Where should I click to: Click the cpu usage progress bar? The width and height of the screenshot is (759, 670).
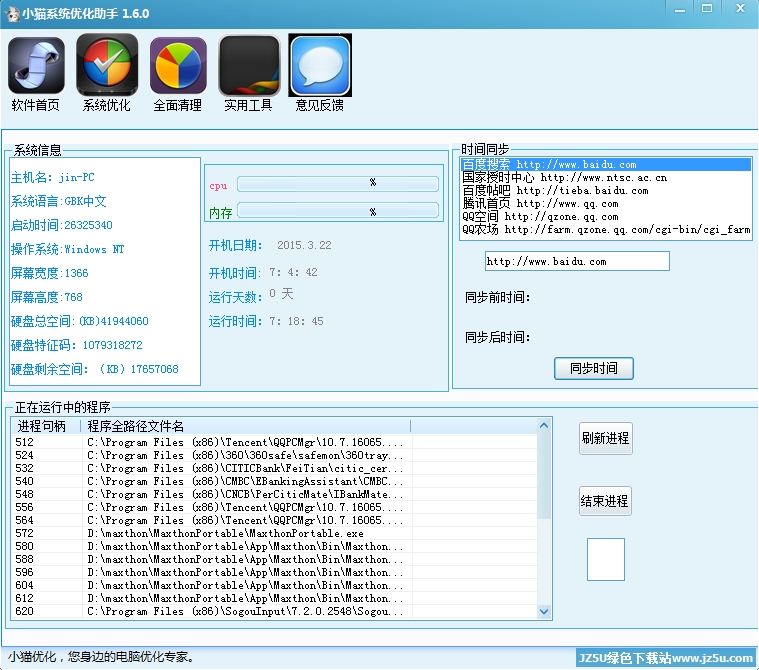pos(338,183)
